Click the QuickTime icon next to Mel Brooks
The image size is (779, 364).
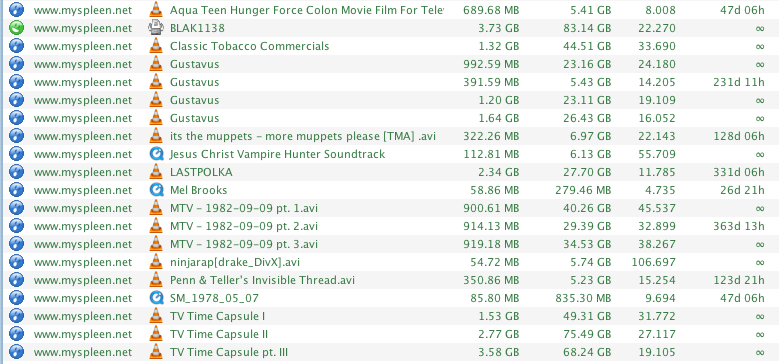pyautogui.click(x=156, y=190)
